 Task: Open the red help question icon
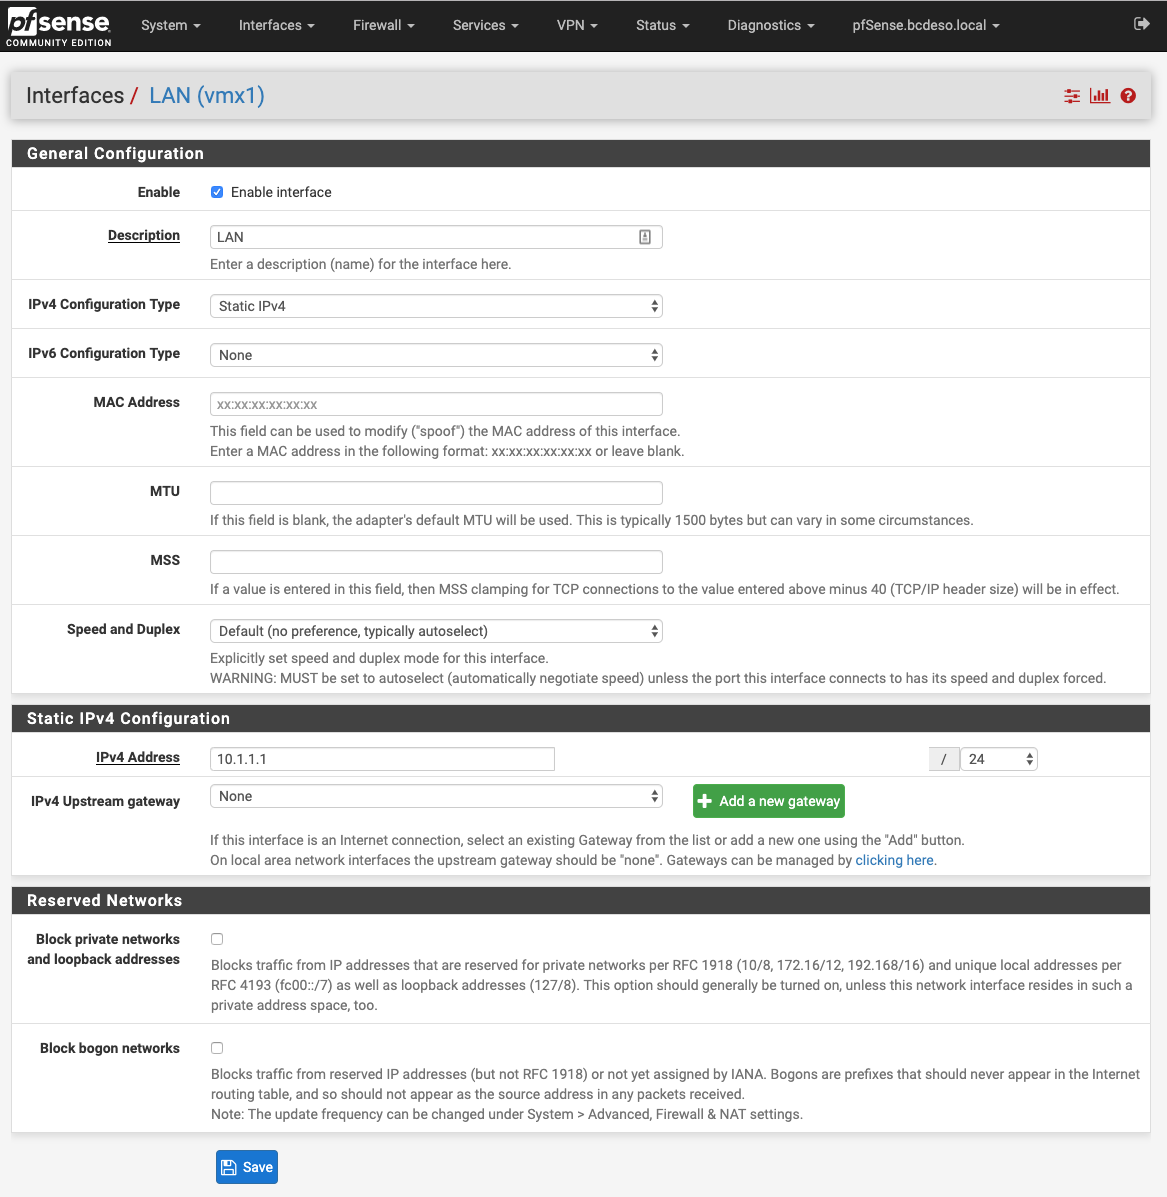1128,95
